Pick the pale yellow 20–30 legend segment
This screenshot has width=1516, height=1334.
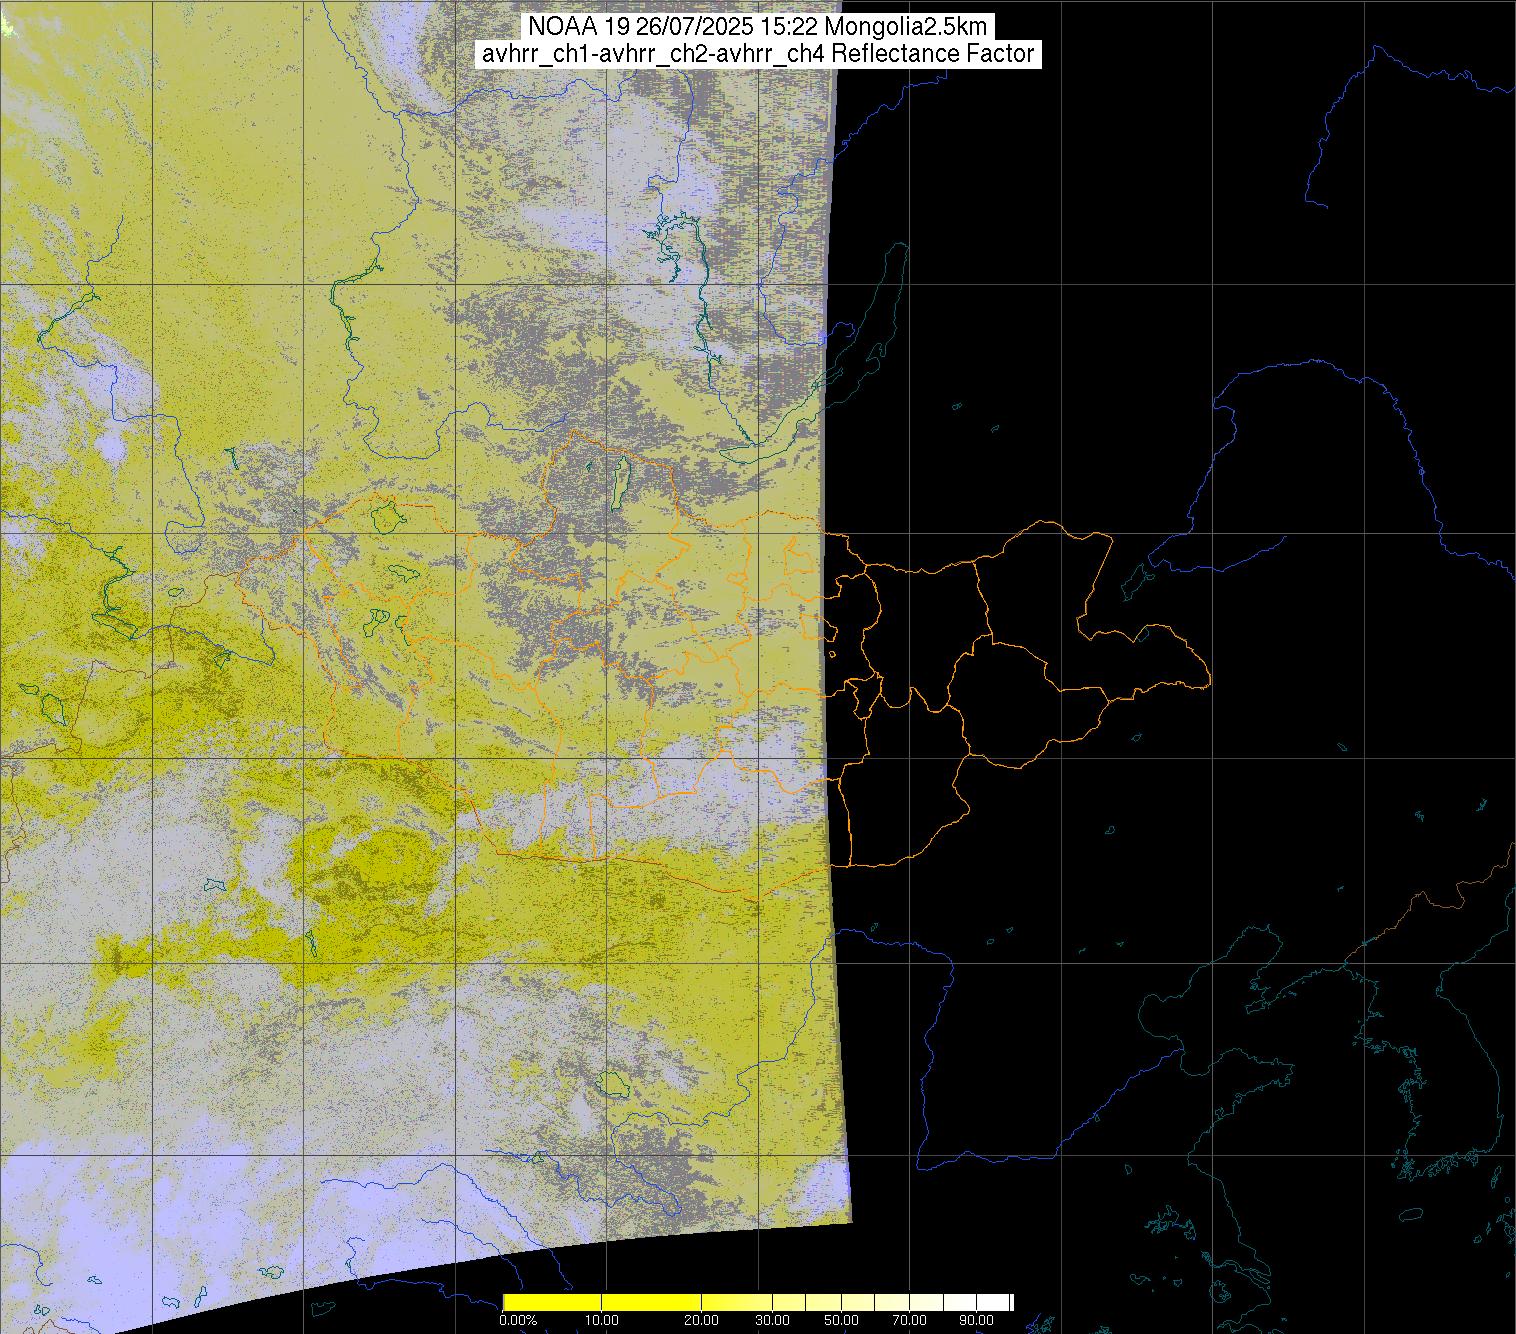(x=735, y=1302)
